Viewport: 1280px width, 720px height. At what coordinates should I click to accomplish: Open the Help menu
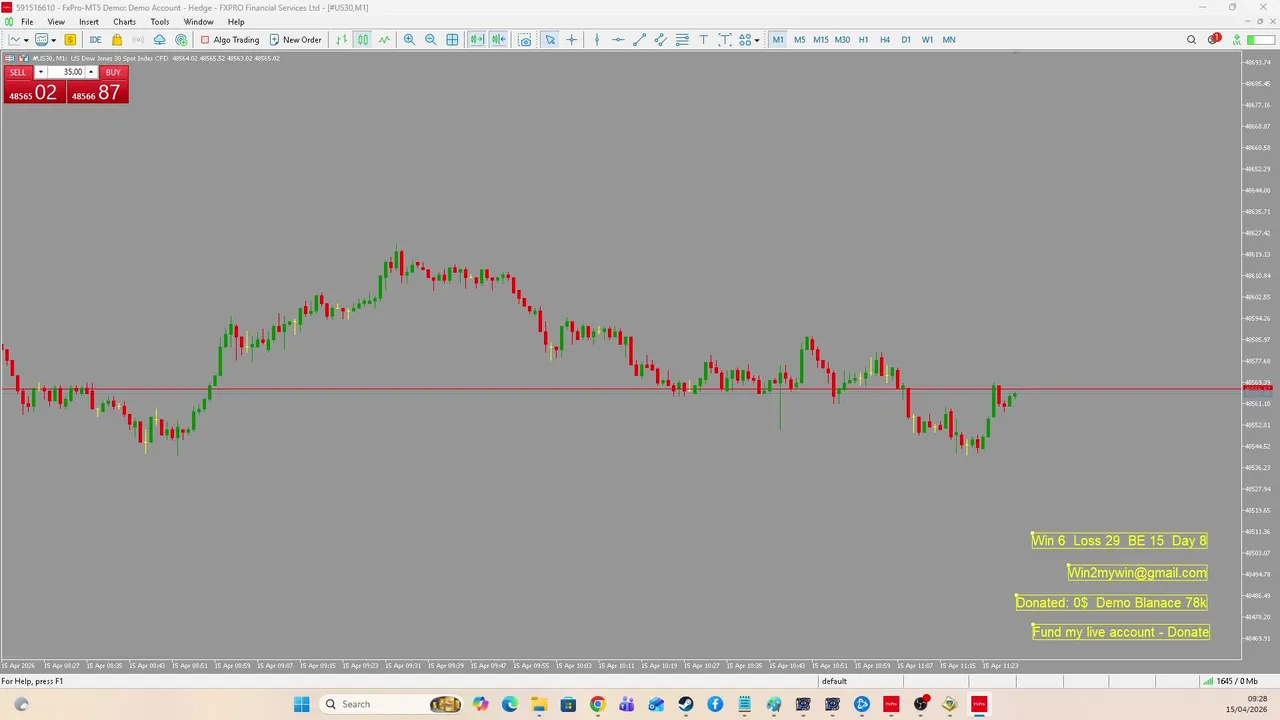pos(236,22)
